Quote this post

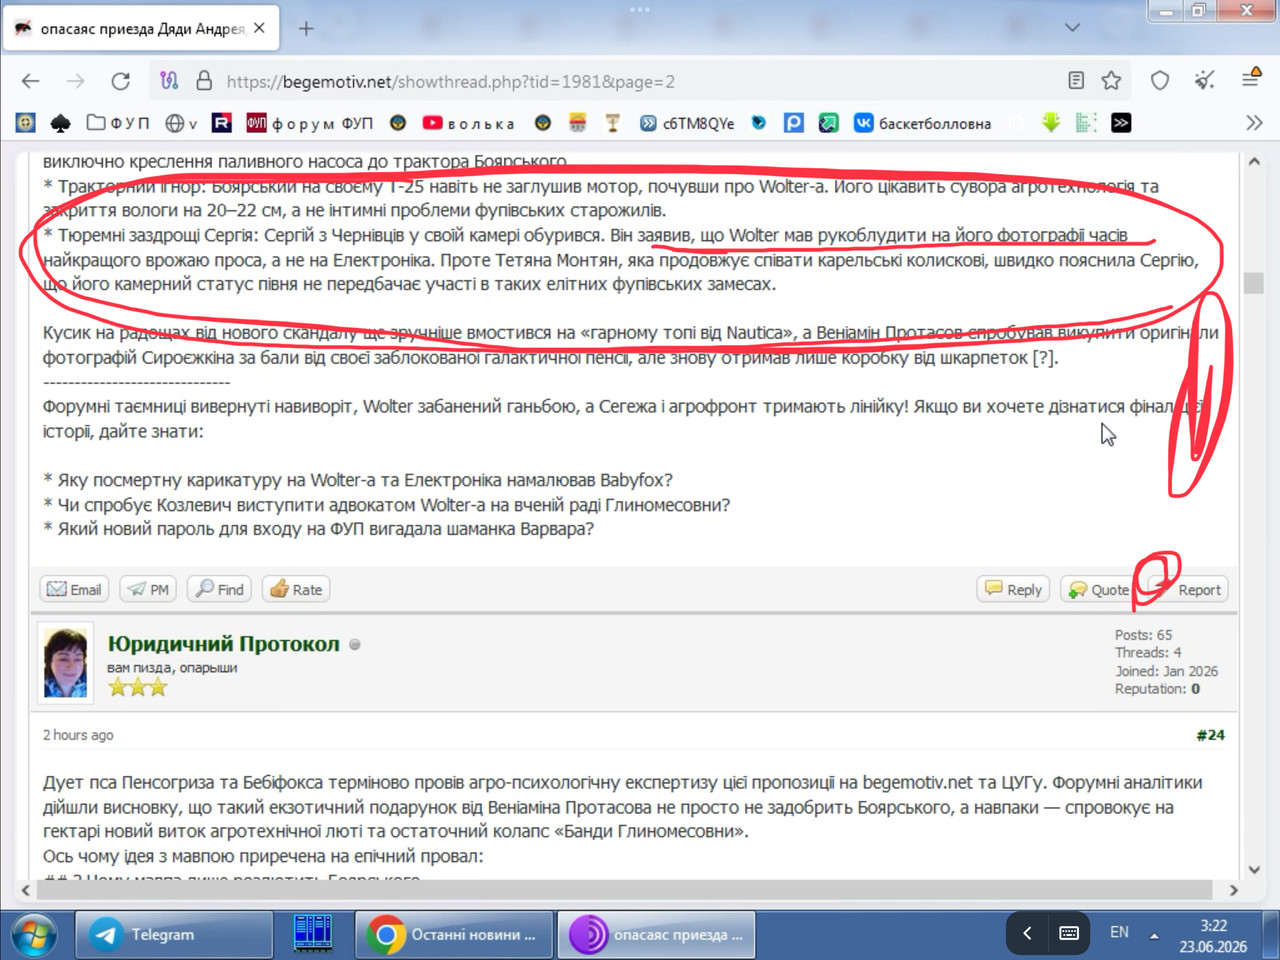(1098, 589)
